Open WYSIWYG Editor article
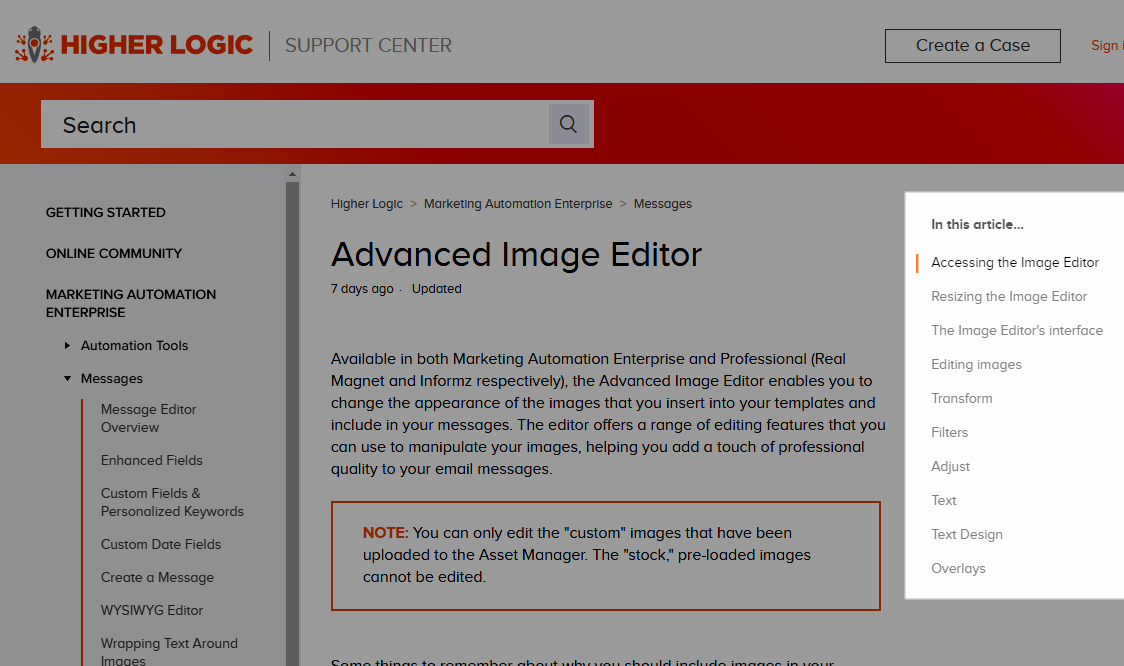Viewport: 1124px width, 666px height. coord(151,610)
